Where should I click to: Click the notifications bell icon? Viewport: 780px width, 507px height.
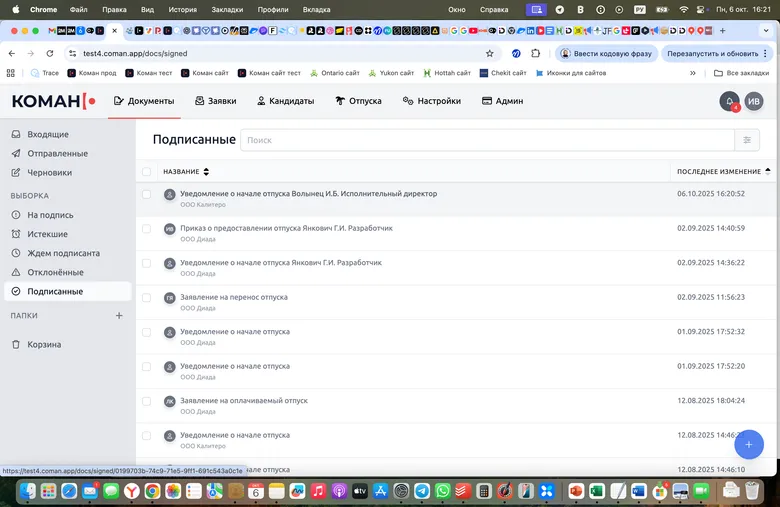[729, 101]
